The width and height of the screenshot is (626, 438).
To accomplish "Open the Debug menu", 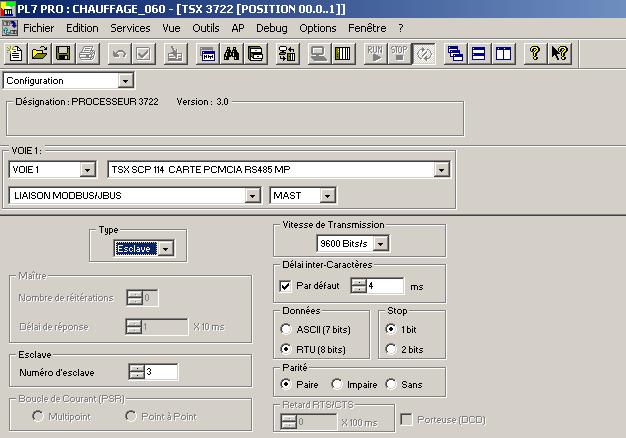I will click(271, 28).
